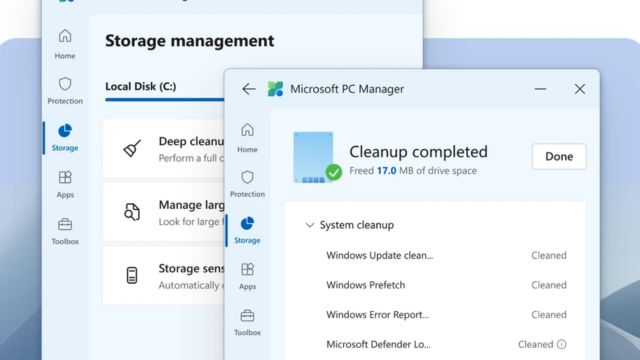This screenshot has width=640, height=360.
Task: Click Cleaned status for Windows Update cleanup
Action: point(549,256)
